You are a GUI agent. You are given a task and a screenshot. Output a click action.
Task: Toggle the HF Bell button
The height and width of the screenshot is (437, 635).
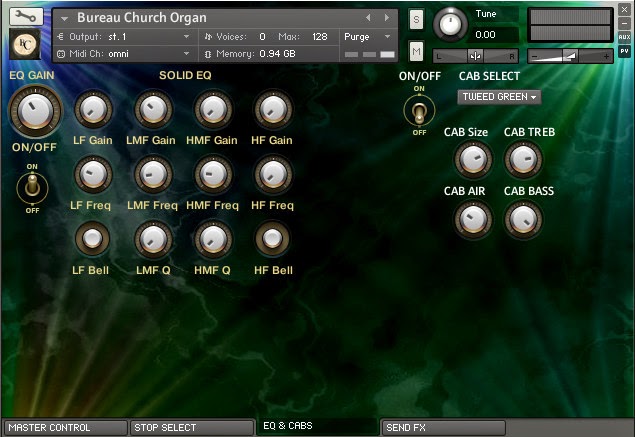click(272, 238)
